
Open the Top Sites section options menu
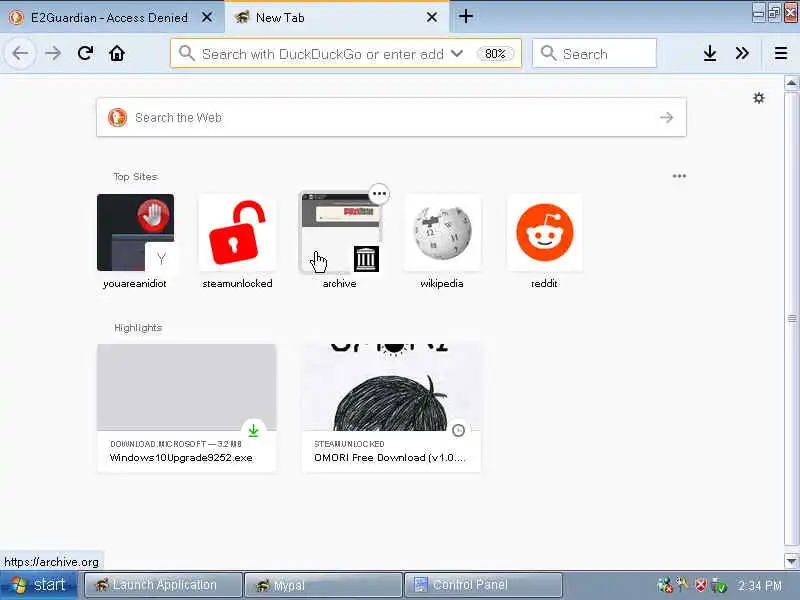(x=679, y=176)
